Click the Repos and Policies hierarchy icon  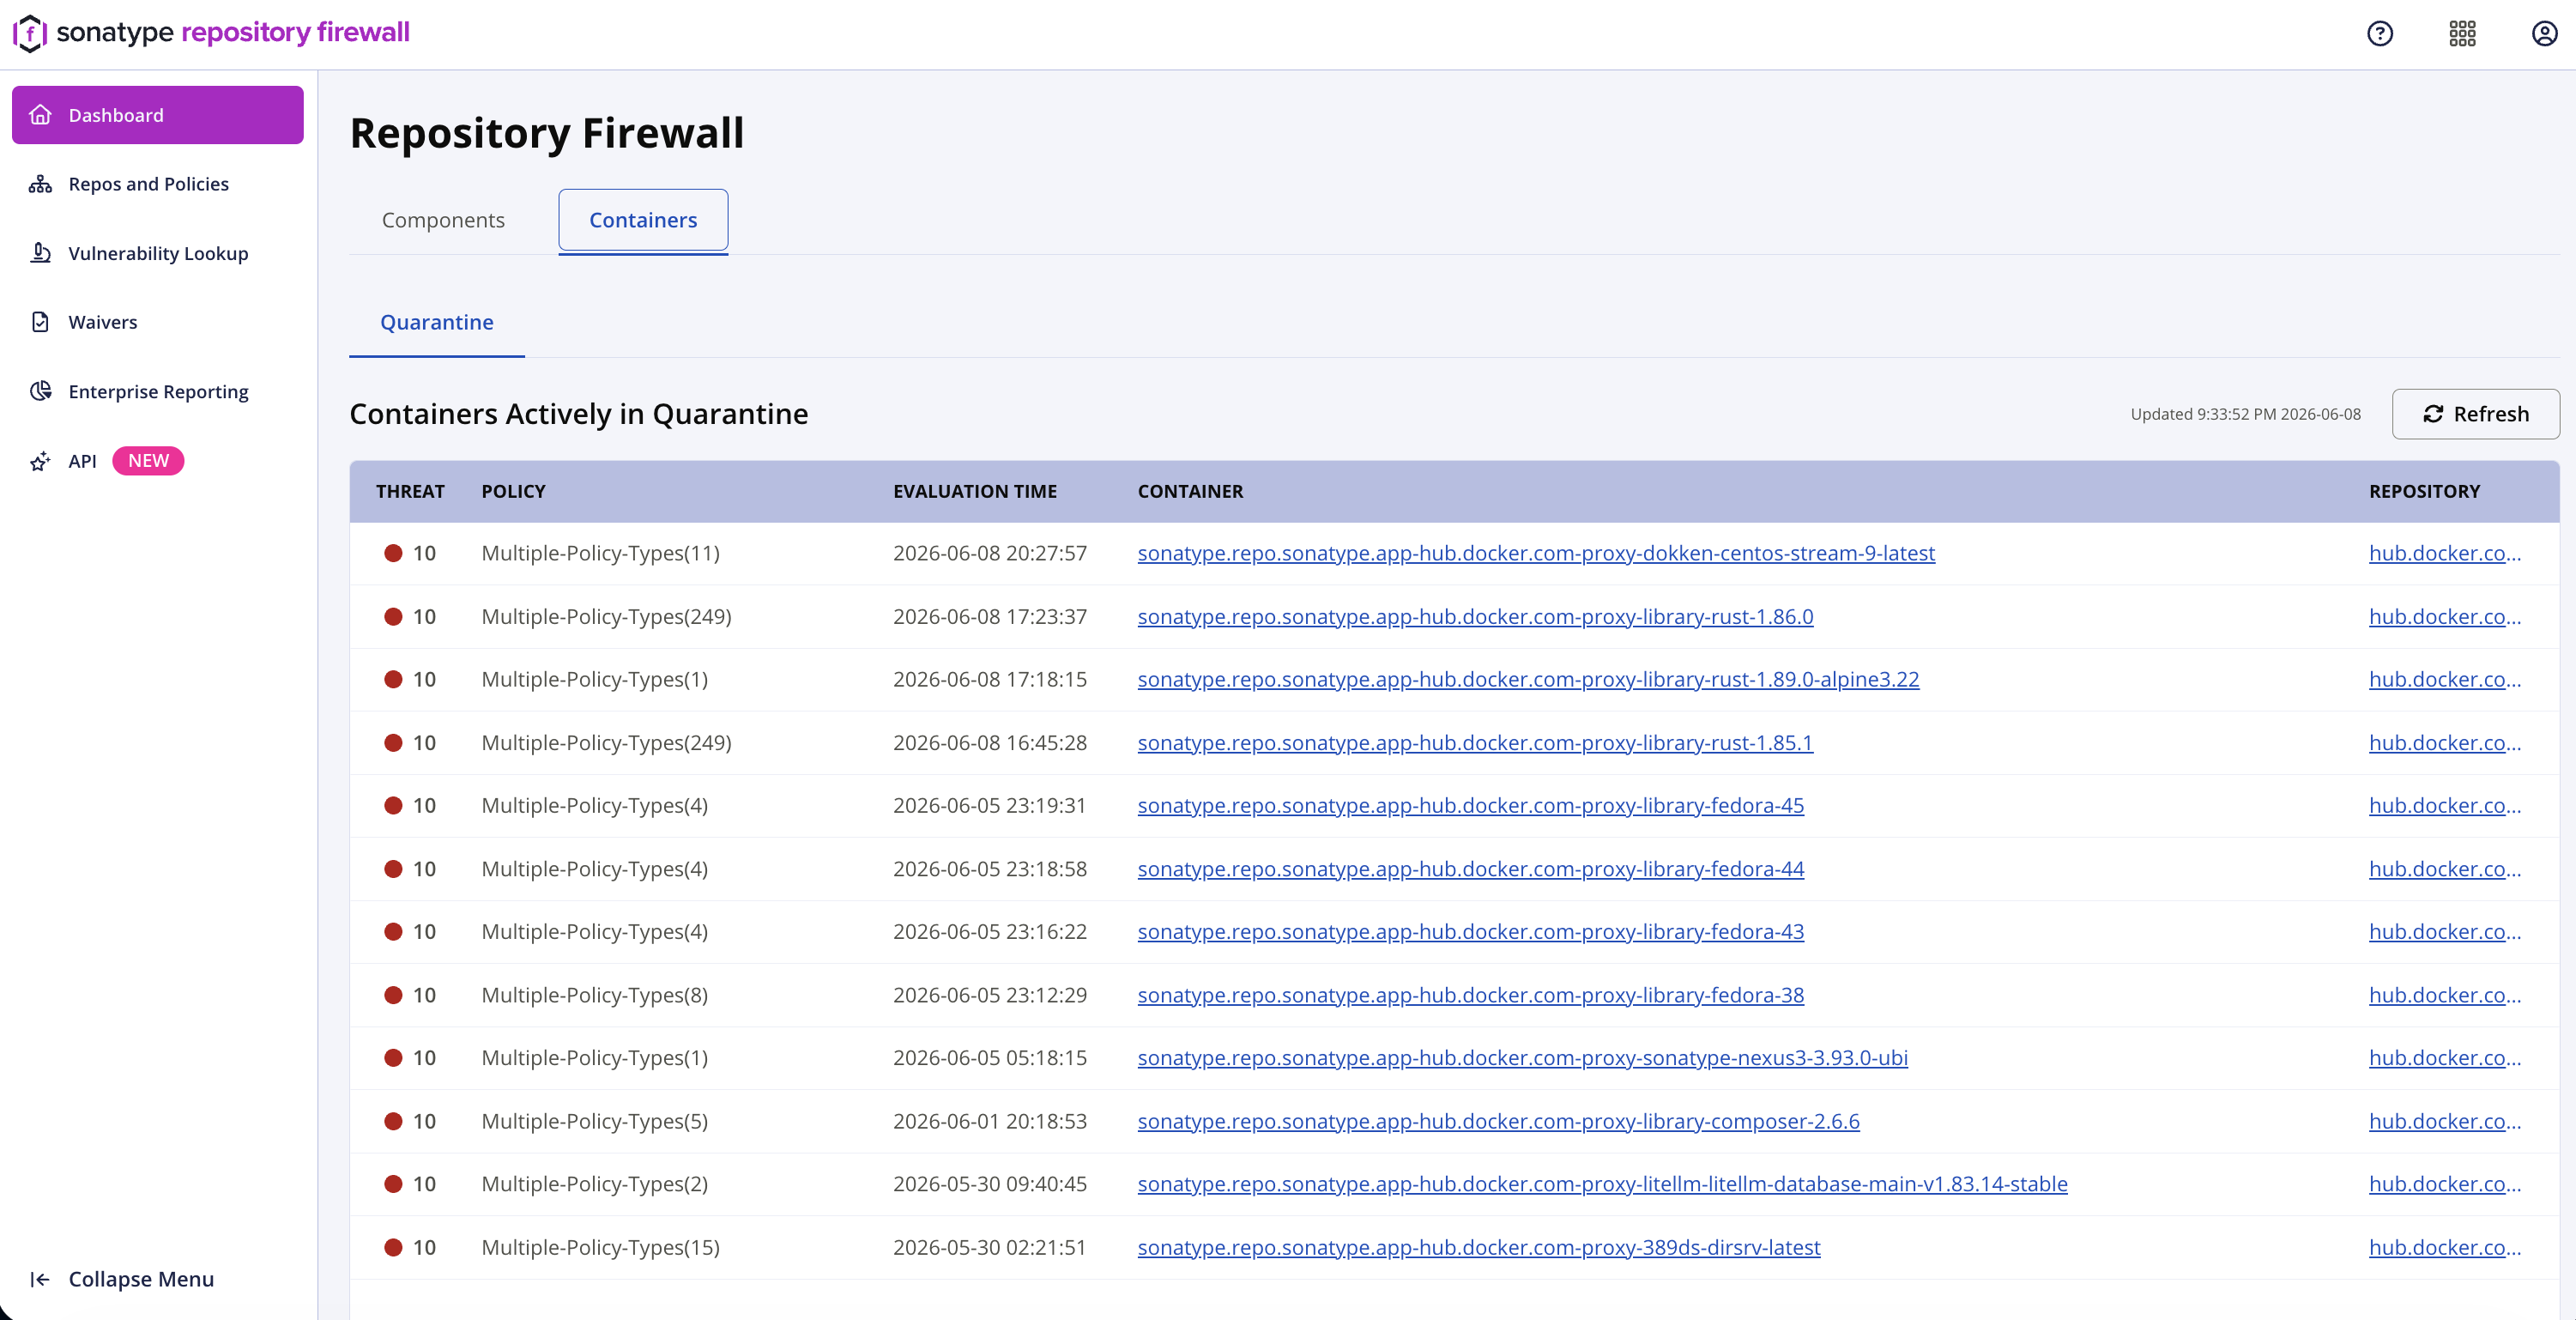40,184
